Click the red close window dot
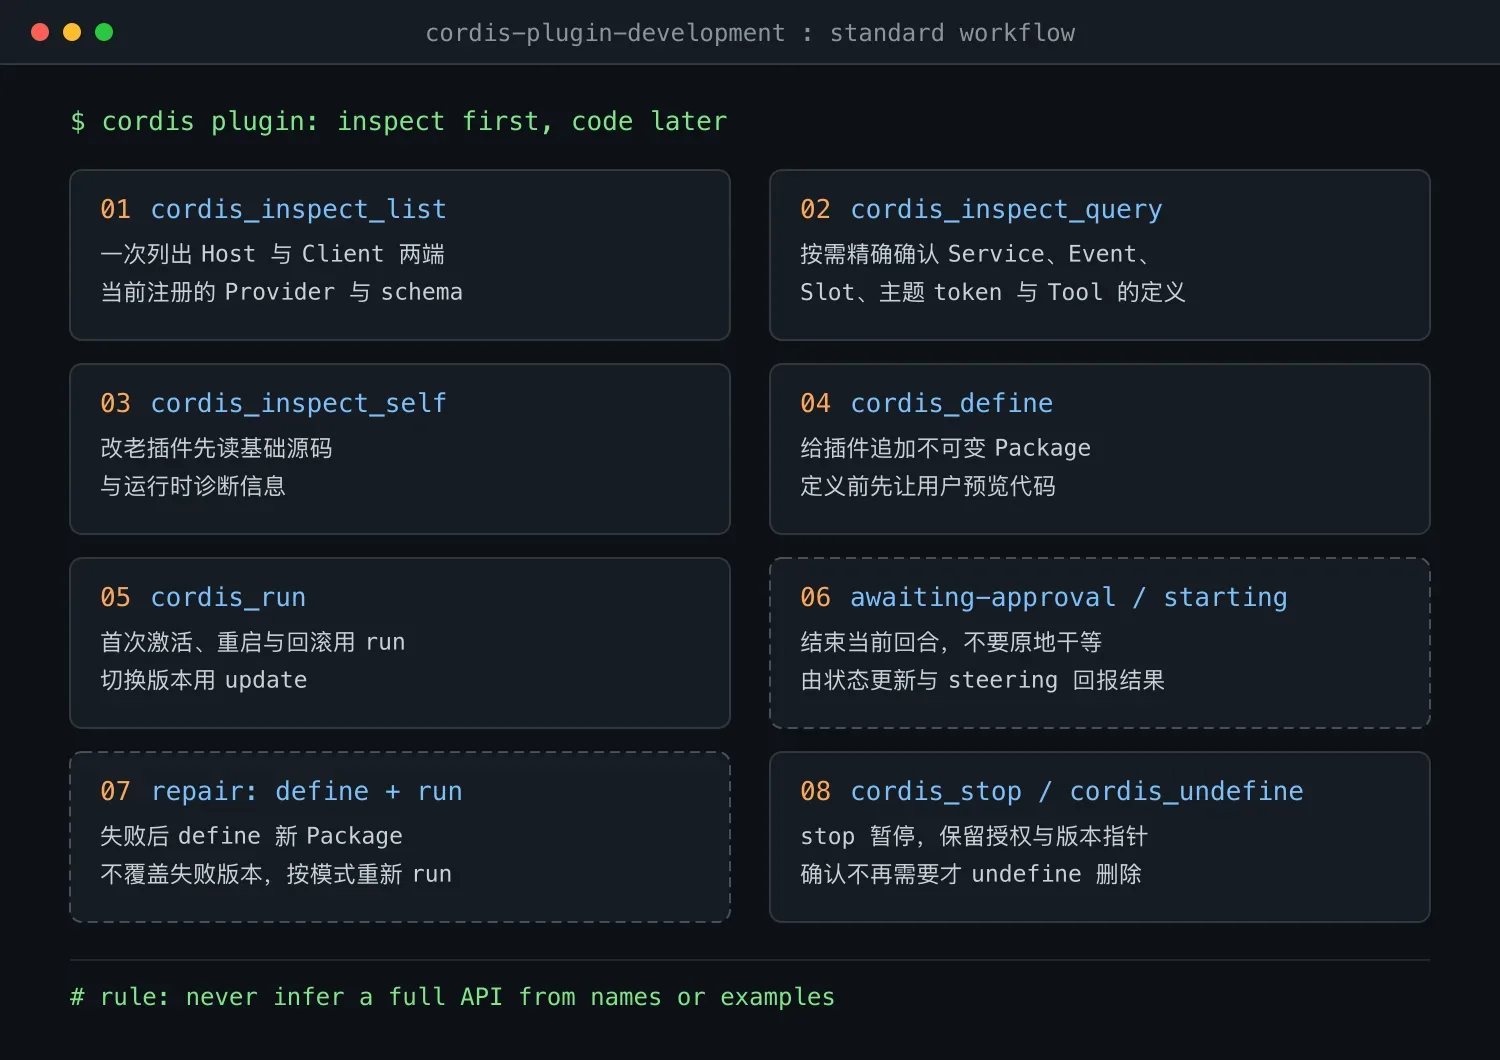Viewport: 1500px width, 1060px height. (x=40, y=32)
